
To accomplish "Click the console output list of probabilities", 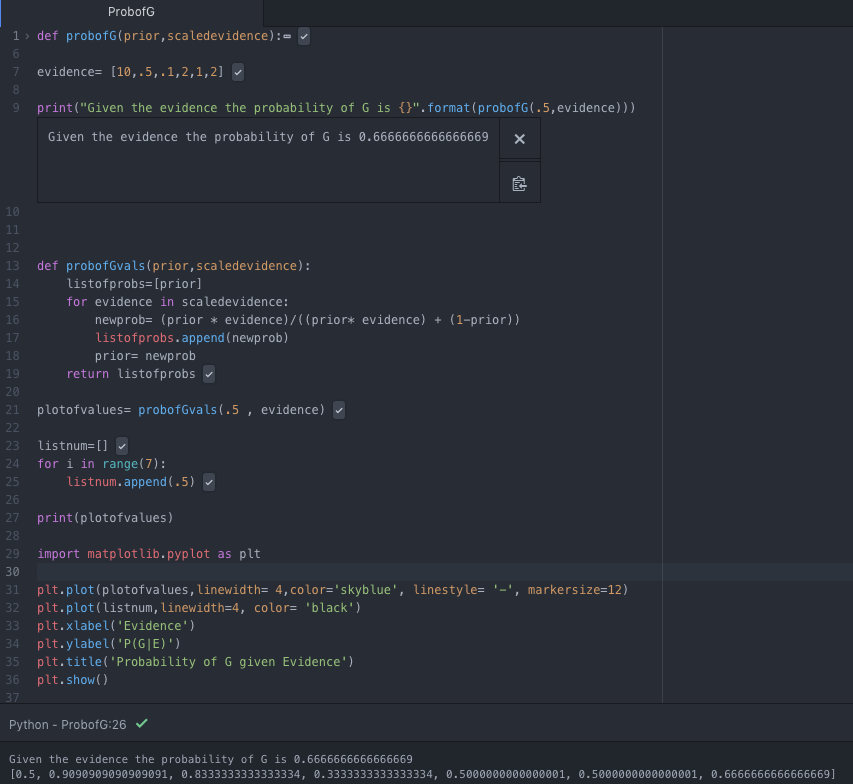I will coord(423,774).
